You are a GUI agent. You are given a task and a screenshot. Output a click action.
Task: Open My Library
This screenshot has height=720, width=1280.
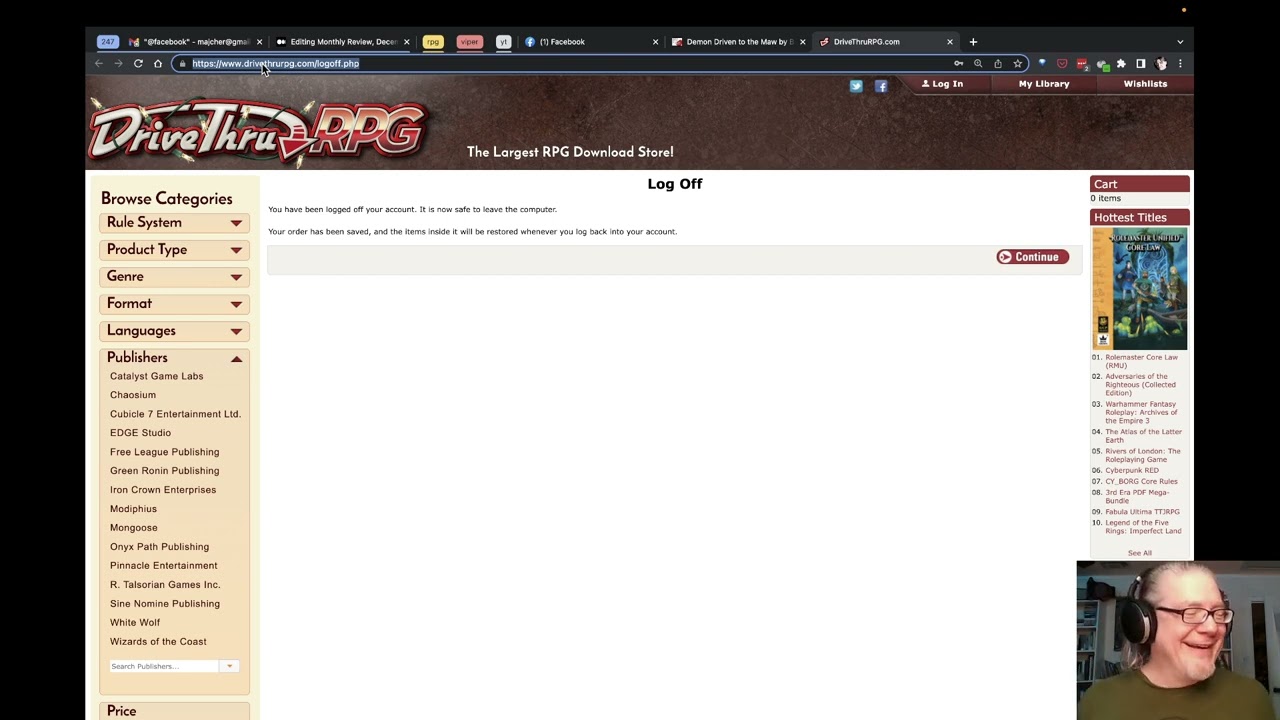[1044, 84]
